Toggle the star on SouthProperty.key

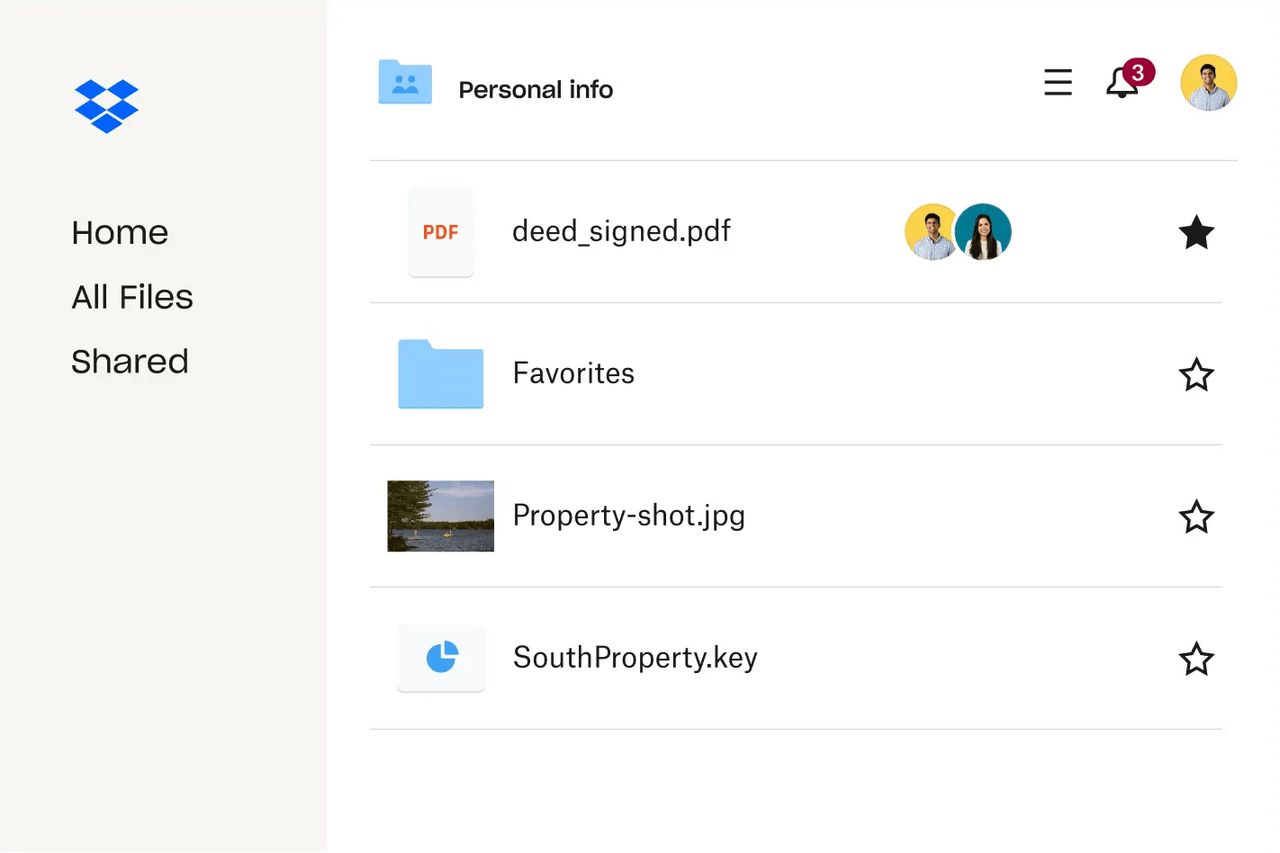click(1196, 659)
